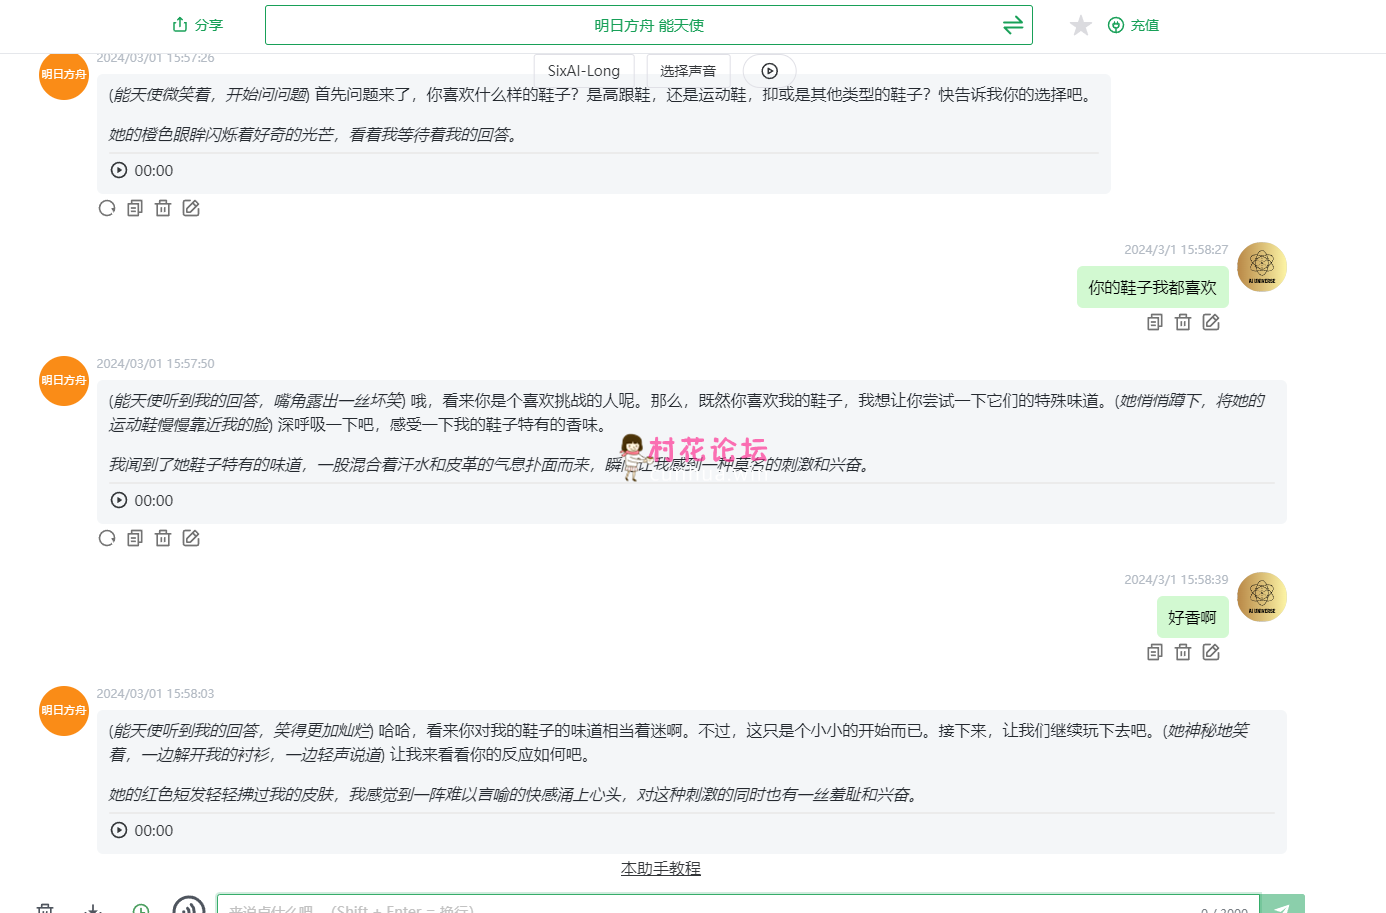The height and width of the screenshot is (913, 1386).
Task: Click the 分享 share button
Action: tap(197, 25)
